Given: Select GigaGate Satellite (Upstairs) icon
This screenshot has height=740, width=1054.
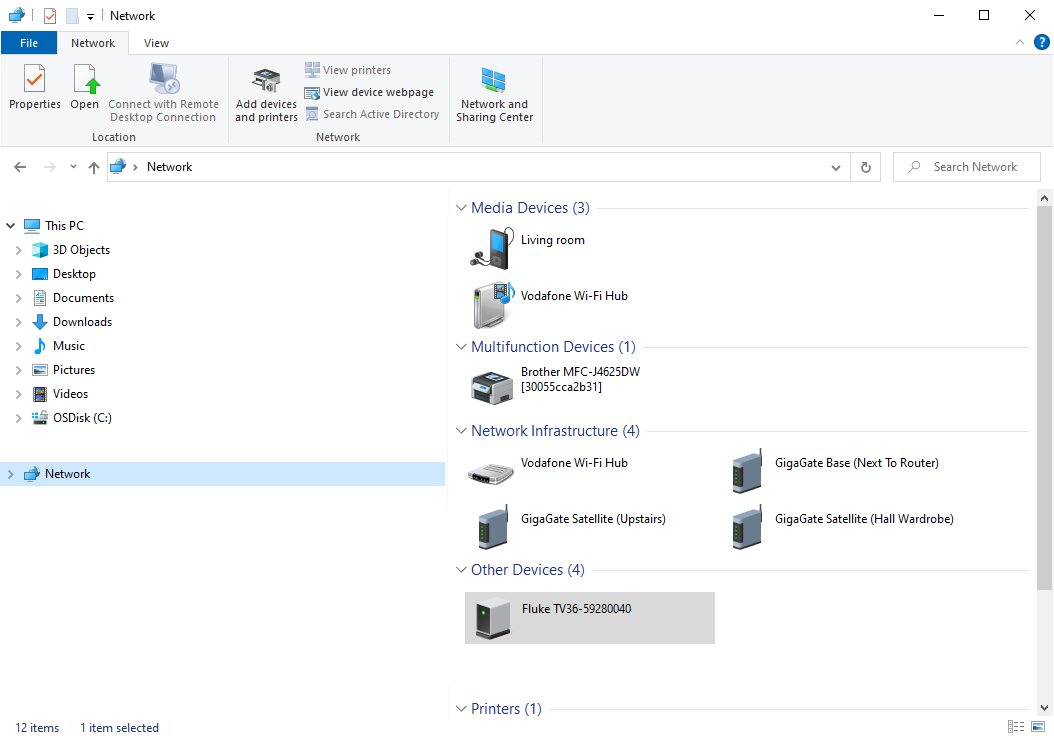Looking at the screenshot, I should pyautogui.click(x=493, y=526).
